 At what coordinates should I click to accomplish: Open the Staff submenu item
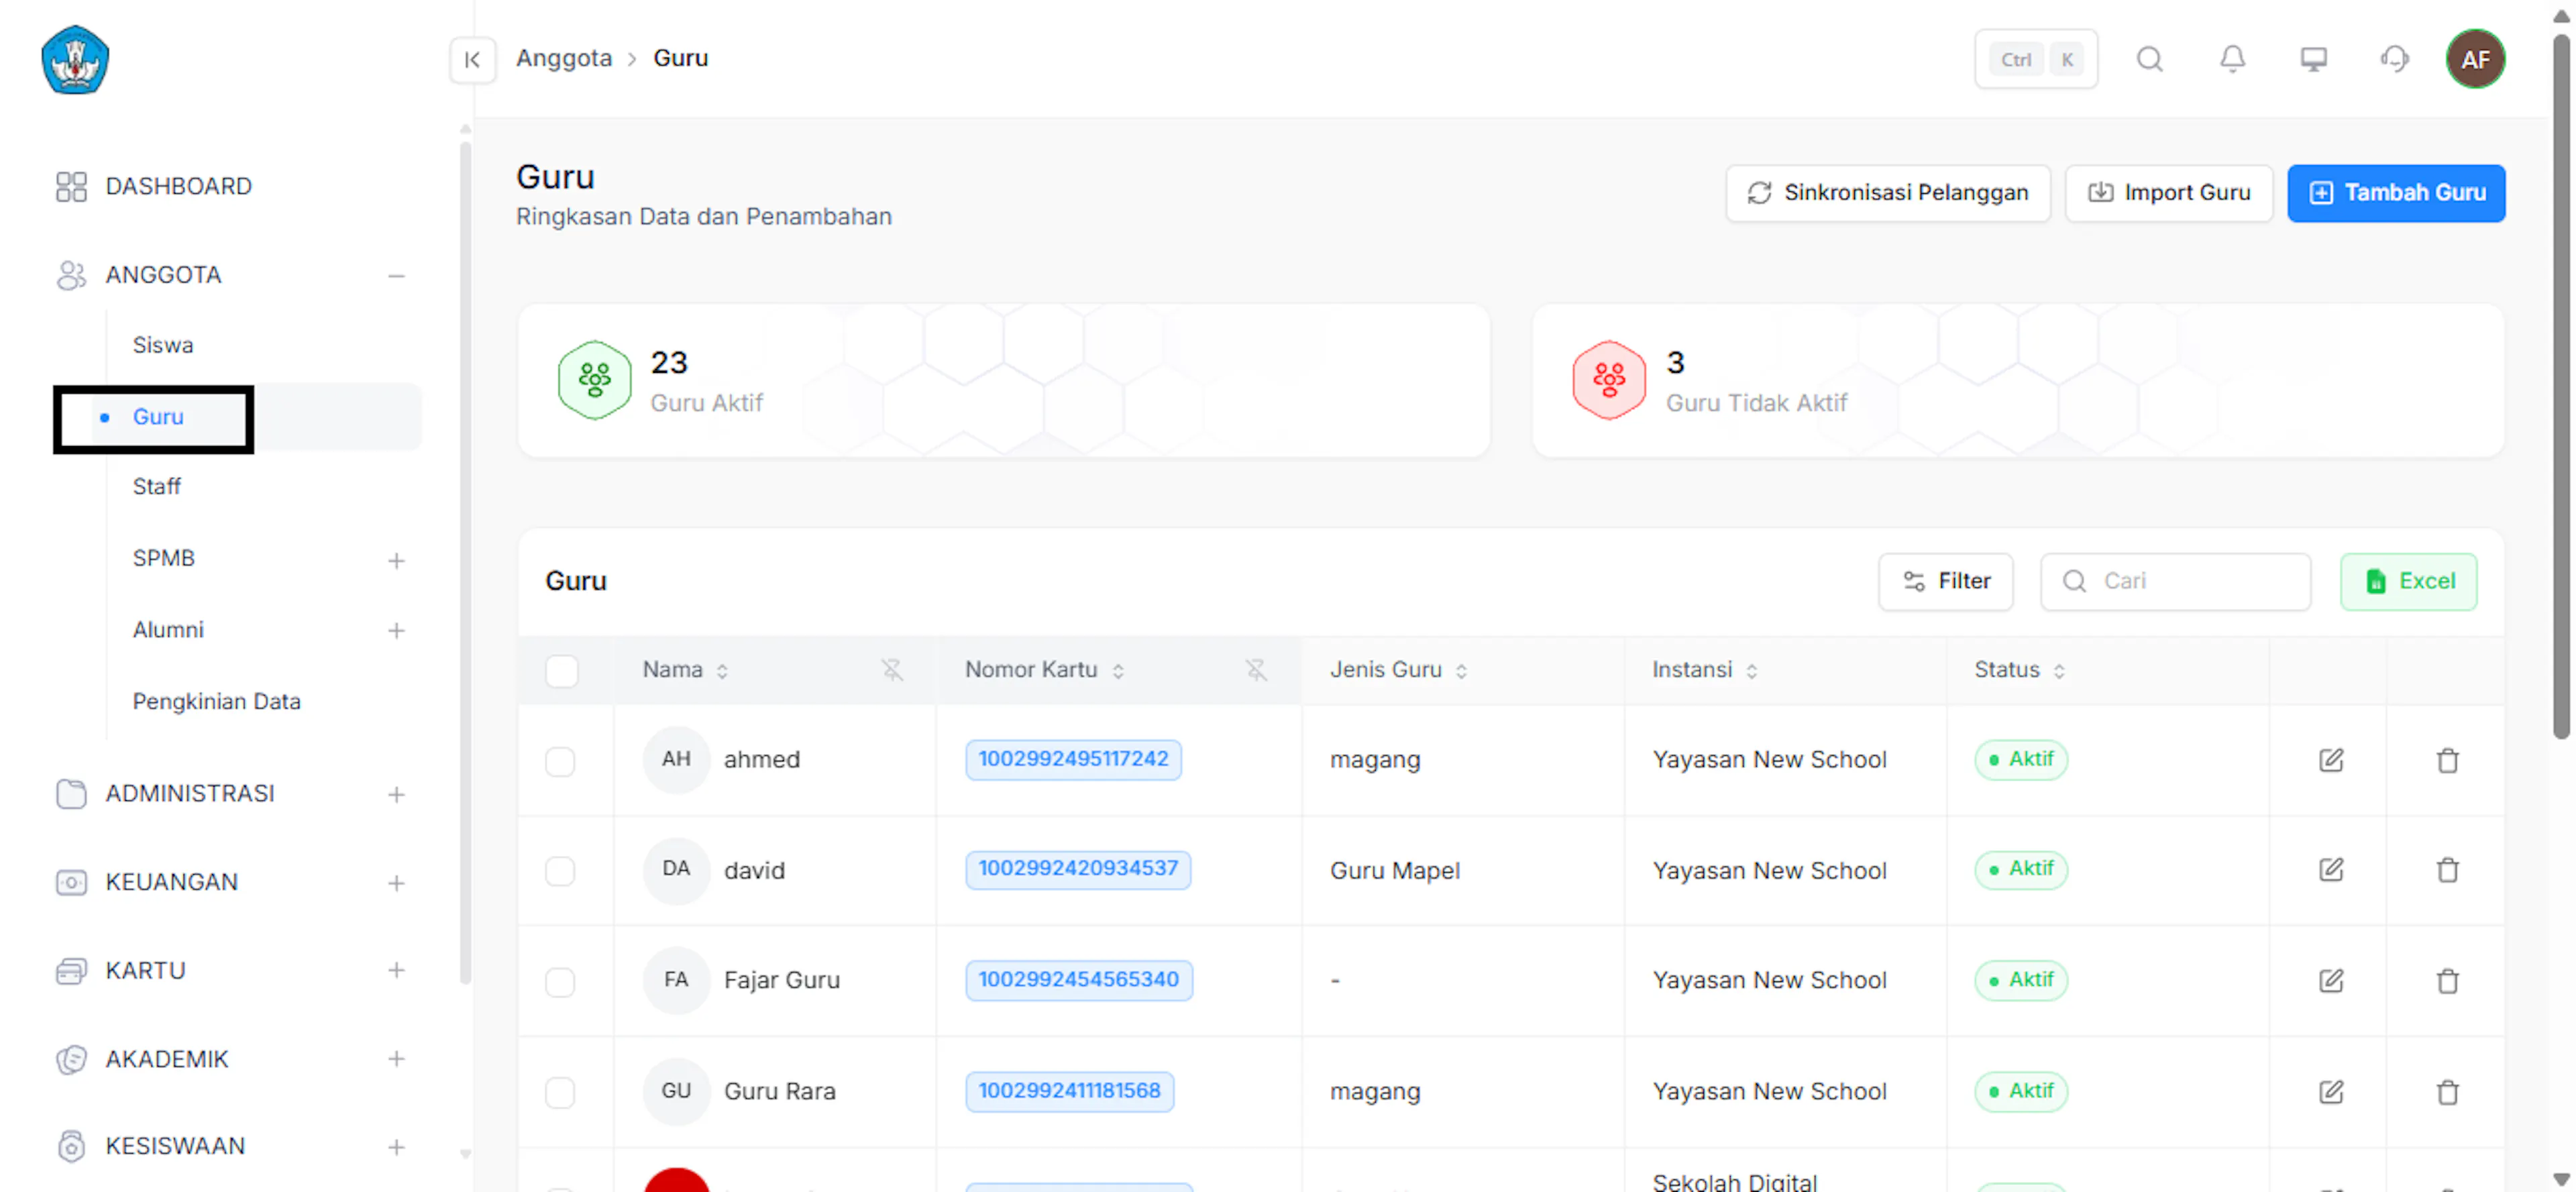point(157,487)
